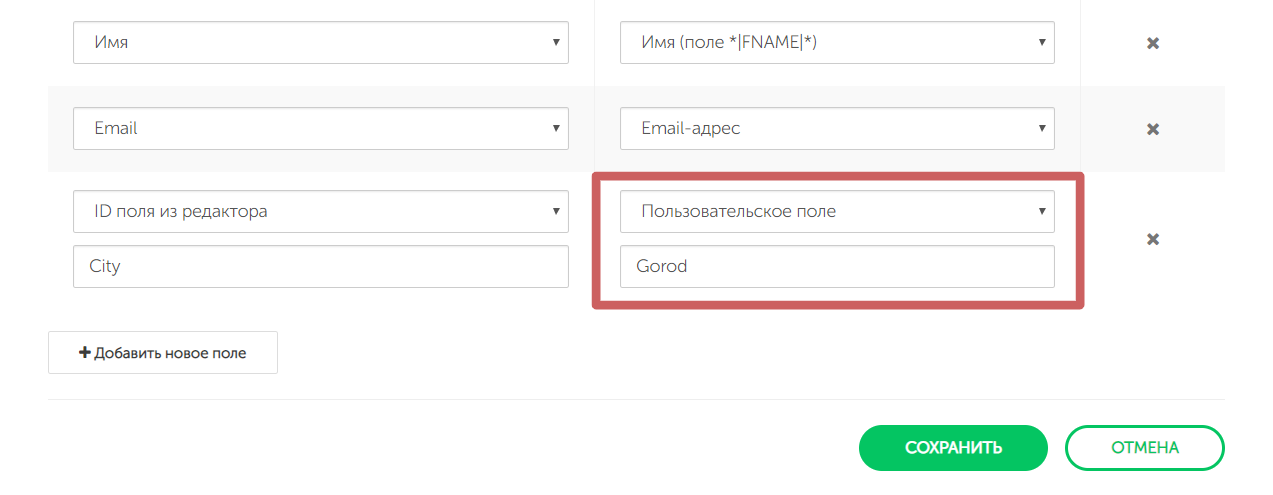Click the arrow on the FNAME field select
Viewport: 1273px width, 495px height.
[x=1041, y=43]
